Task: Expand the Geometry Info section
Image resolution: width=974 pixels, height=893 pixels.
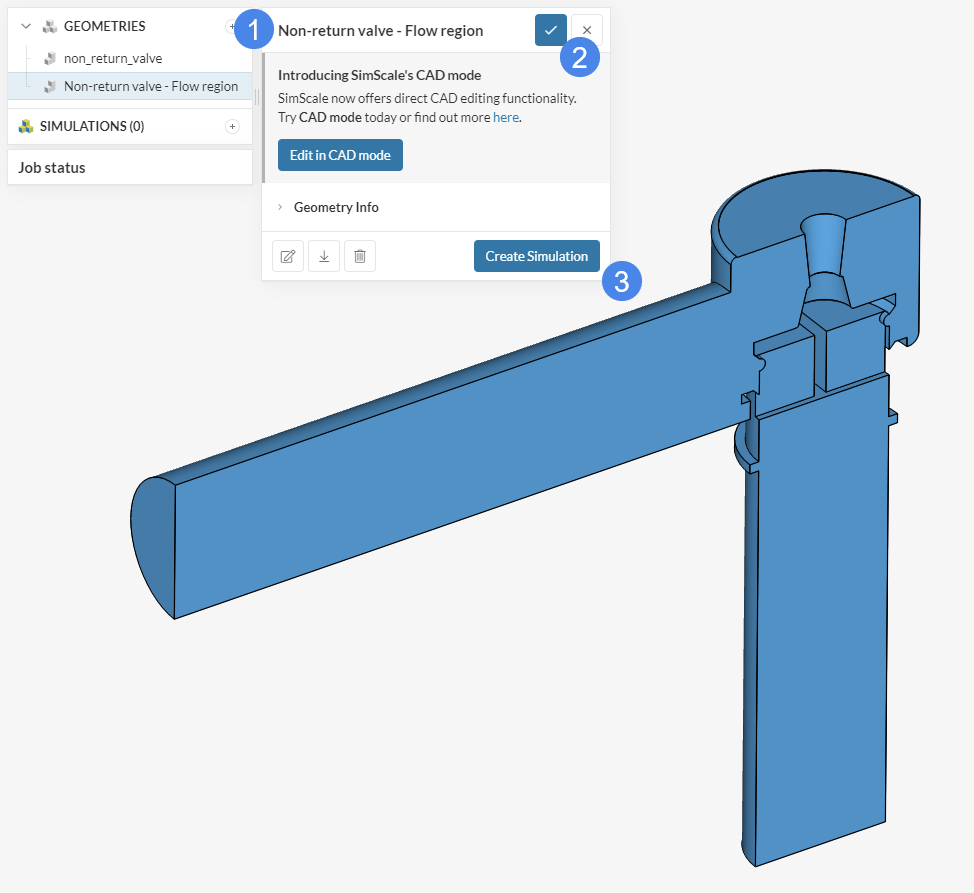Action: [280, 207]
